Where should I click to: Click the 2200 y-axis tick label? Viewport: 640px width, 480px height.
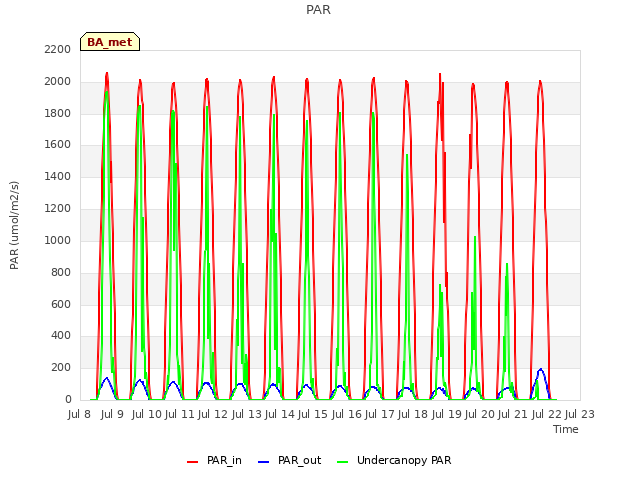click(x=58, y=49)
